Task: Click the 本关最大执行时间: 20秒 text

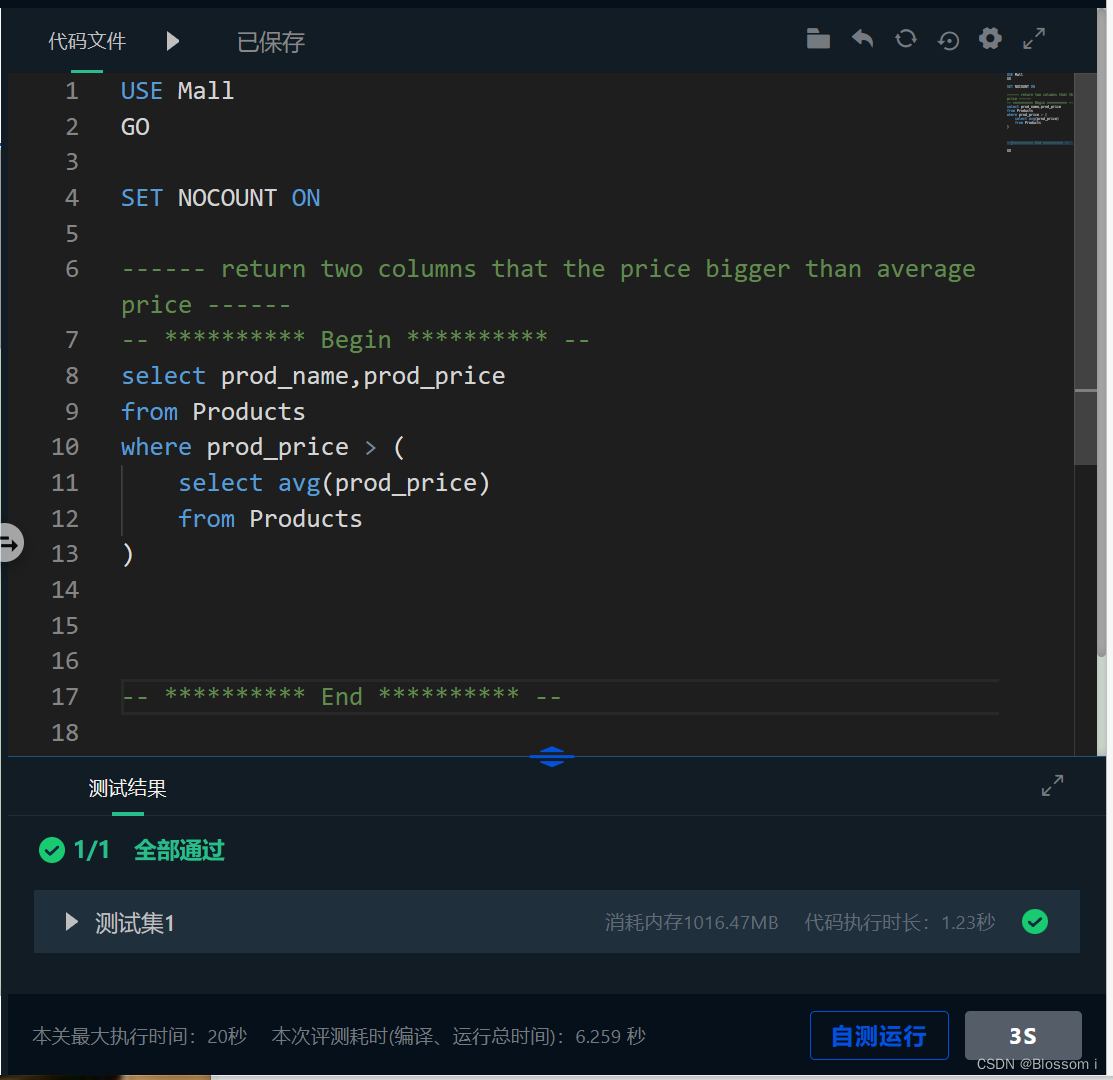Action: [x=140, y=1036]
